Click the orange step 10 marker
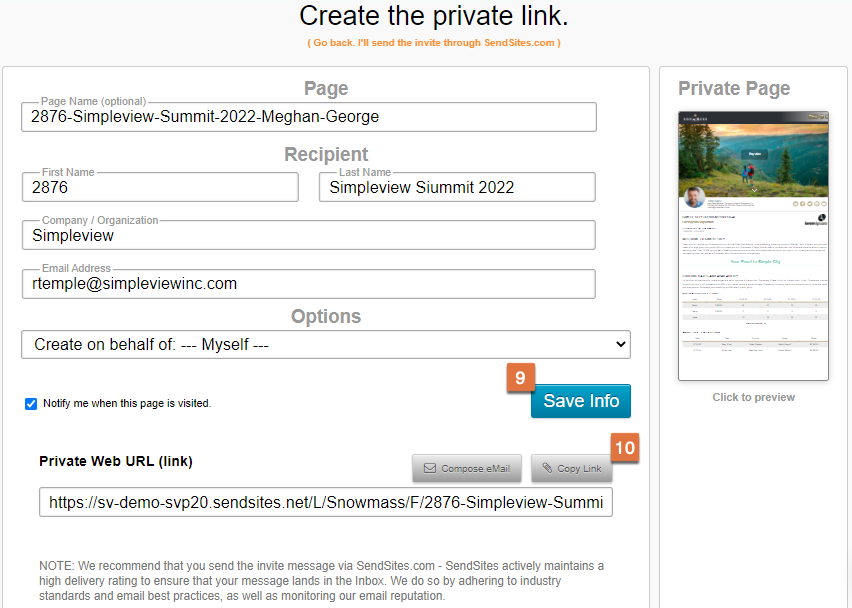The image size is (852, 608). (x=625, y=447)
